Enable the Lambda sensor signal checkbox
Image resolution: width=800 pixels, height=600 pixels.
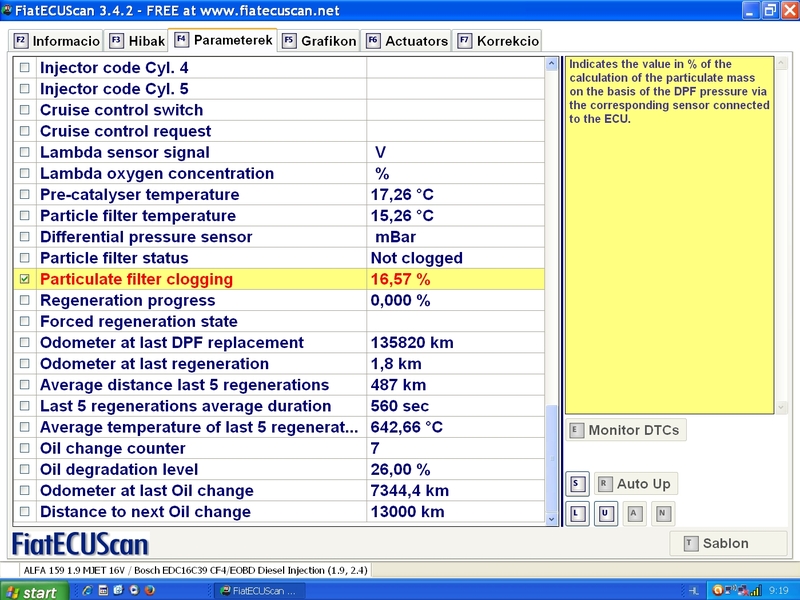point(24,152)
